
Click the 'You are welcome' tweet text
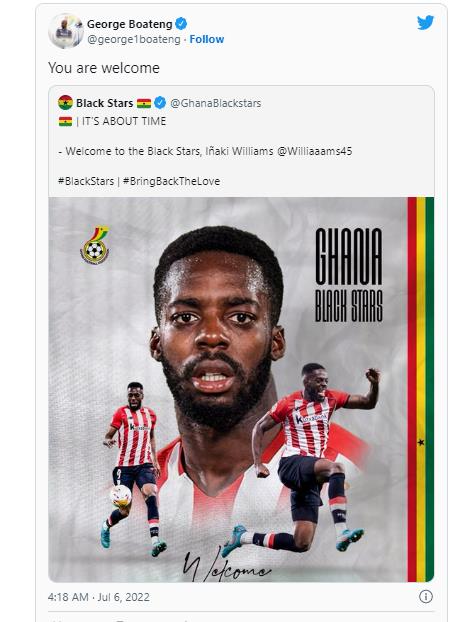click(104, 68)
